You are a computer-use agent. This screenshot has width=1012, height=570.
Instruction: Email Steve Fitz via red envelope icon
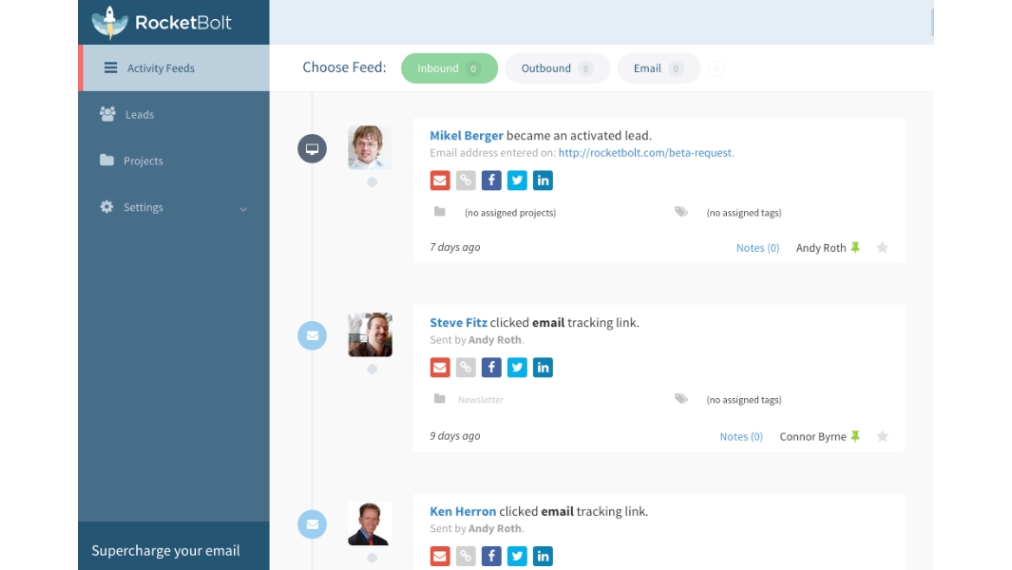440,367
